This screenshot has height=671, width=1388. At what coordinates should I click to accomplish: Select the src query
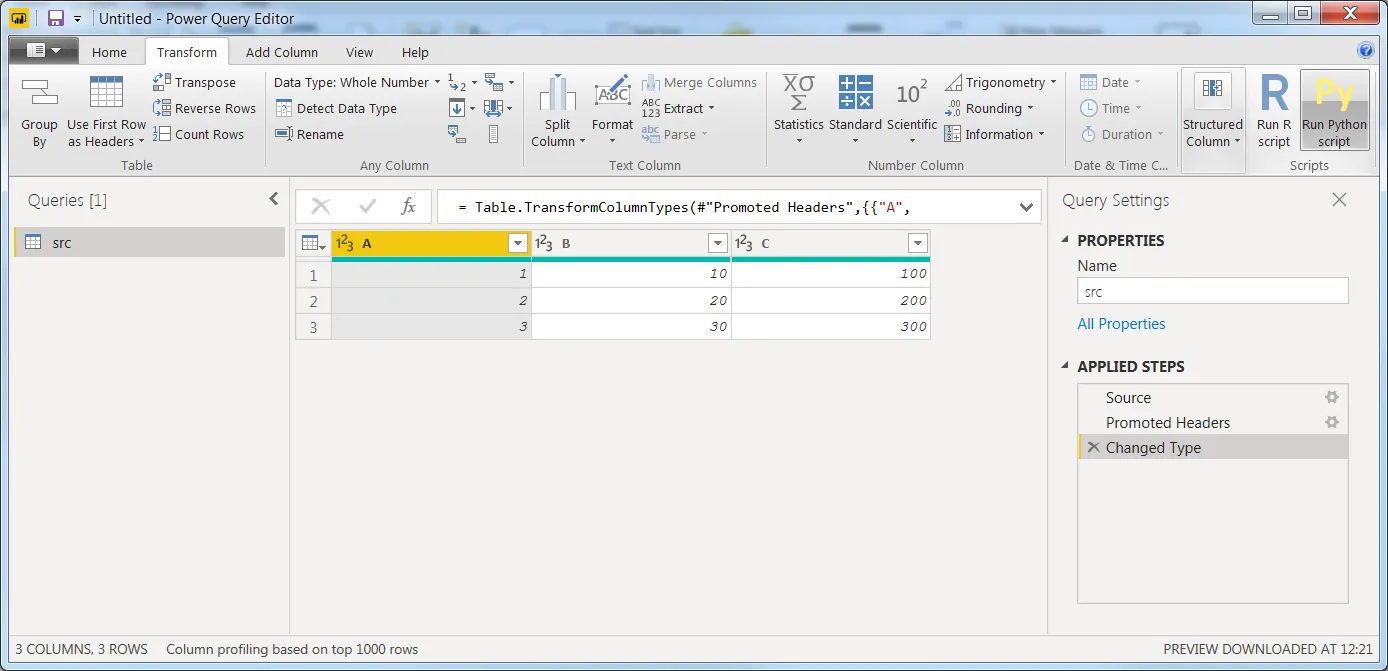coord(149,242)
